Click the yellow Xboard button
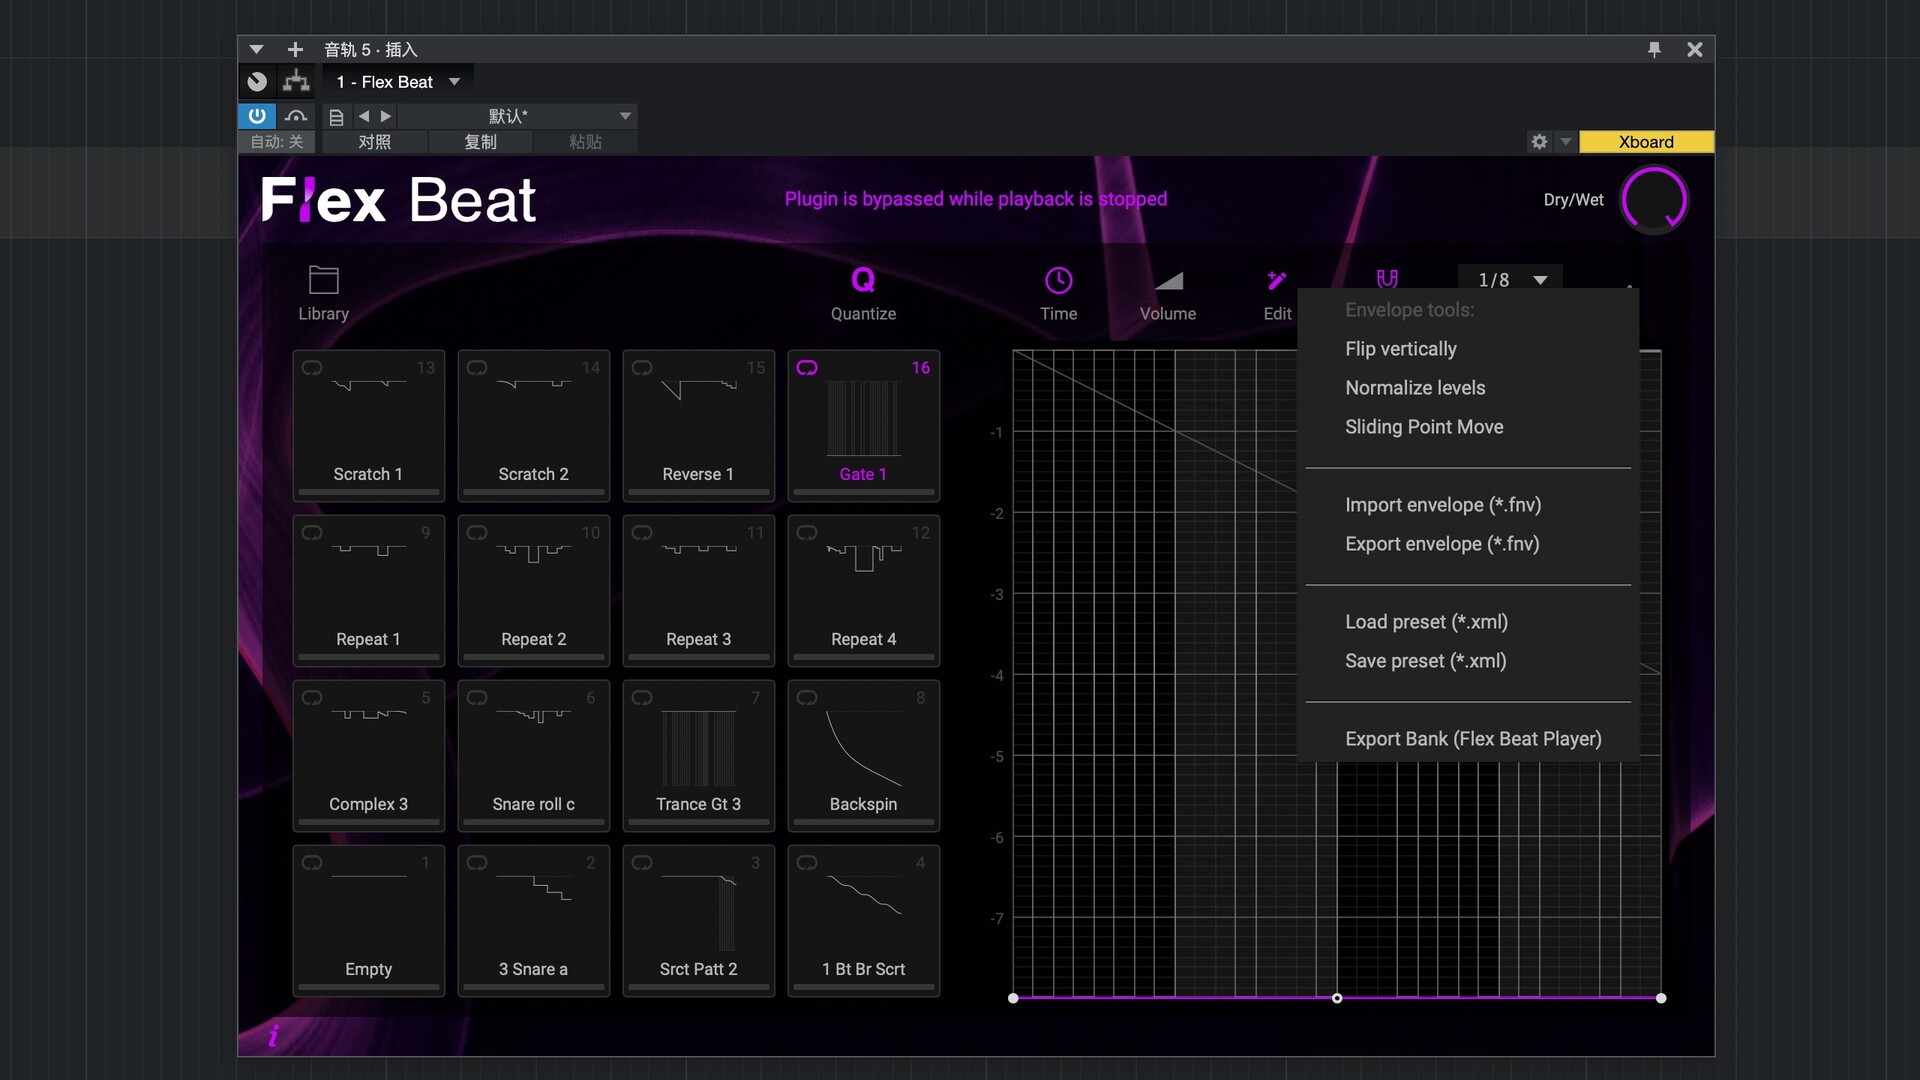This screenshot has width=1920, height=1080. tap(1645, 142)
